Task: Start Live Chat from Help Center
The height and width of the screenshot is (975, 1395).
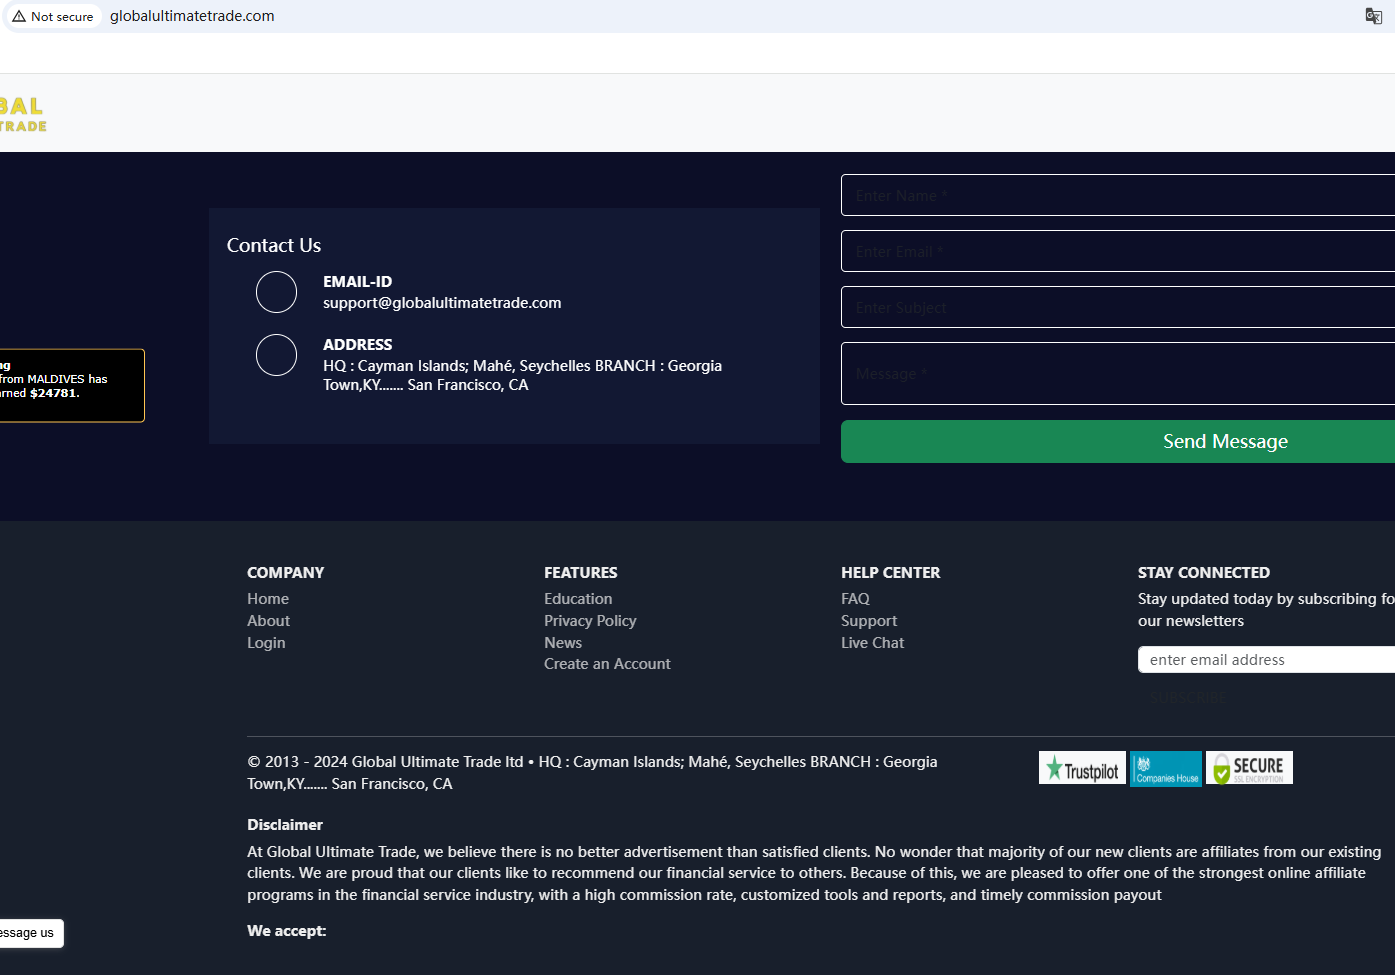Action: [x=872, y=643]
